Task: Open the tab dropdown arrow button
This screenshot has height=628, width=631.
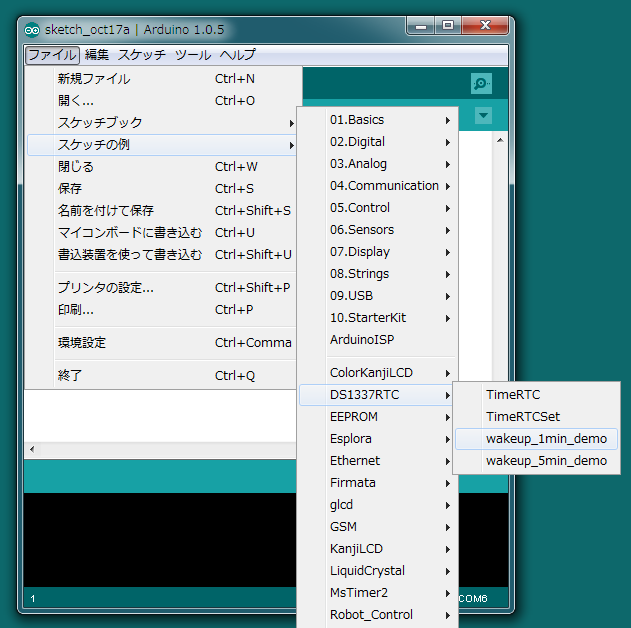Action: click(x=483, y=115)
